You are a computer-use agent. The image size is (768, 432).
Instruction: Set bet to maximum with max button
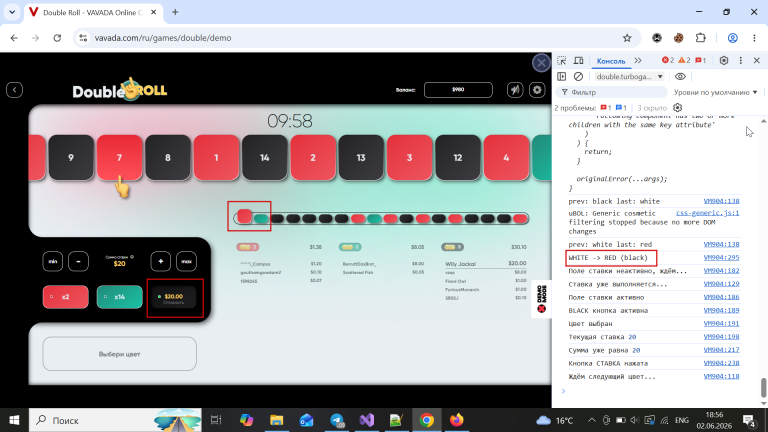(187, 262)
